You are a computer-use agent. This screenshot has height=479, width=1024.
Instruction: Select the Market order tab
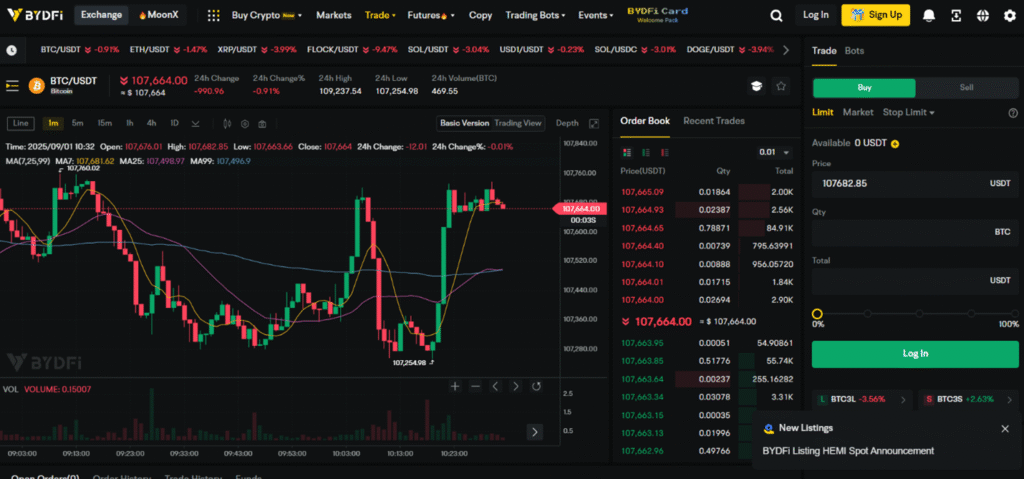click(857, 112)
